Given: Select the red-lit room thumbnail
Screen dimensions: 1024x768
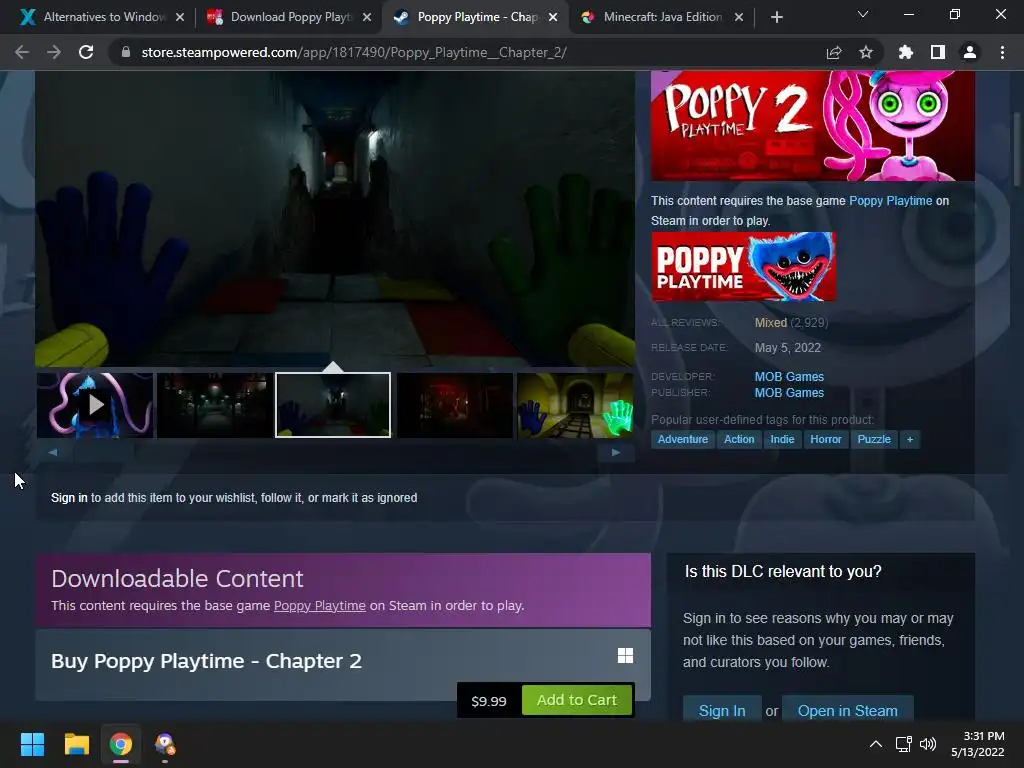Looking at the screenshot, I should click(x=455, y=405).
